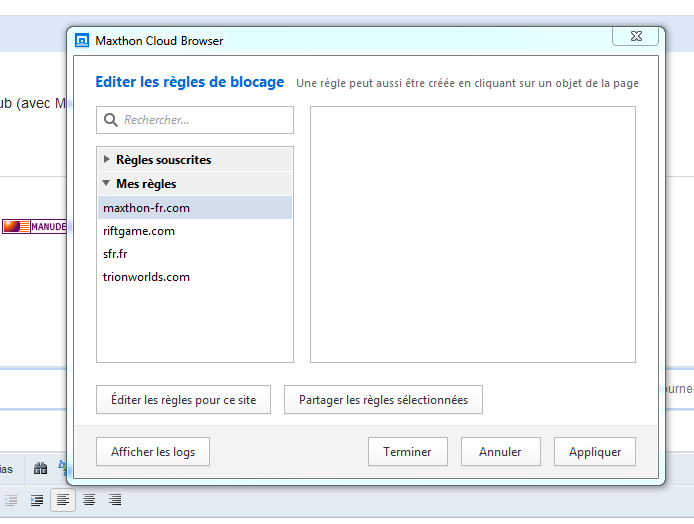This screenshot has height=524, width=694.
Task: Open Afficher les logs
Action: pos(153,451)
